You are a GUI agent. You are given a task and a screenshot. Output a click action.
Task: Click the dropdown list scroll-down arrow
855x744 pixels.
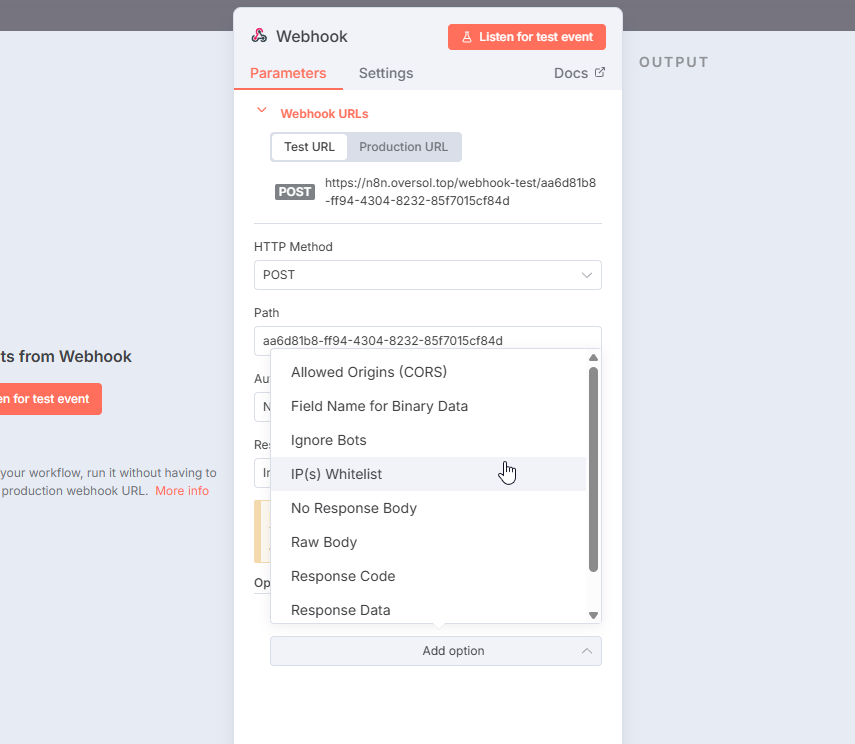click(x=593, y=615)
